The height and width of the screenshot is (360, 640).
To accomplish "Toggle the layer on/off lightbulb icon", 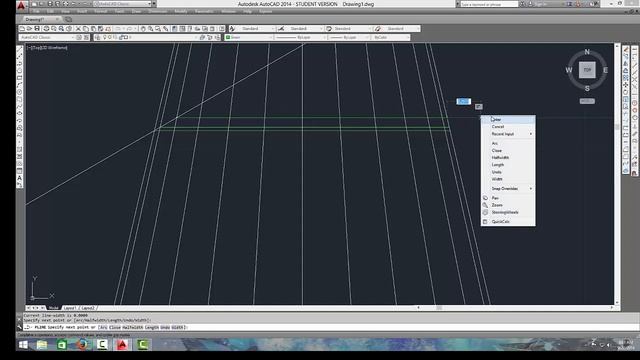I will (104, 37).
